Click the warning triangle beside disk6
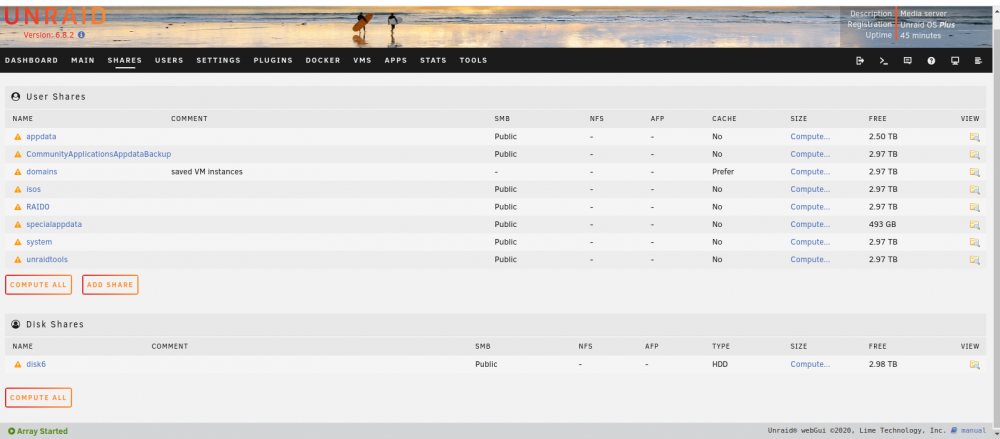1000x439 pixels. (x=18, y=364)
